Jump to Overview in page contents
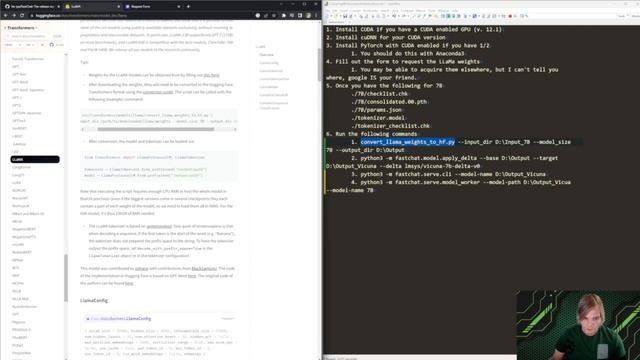Viewport: 640px width, 360px height. [267, 55]
